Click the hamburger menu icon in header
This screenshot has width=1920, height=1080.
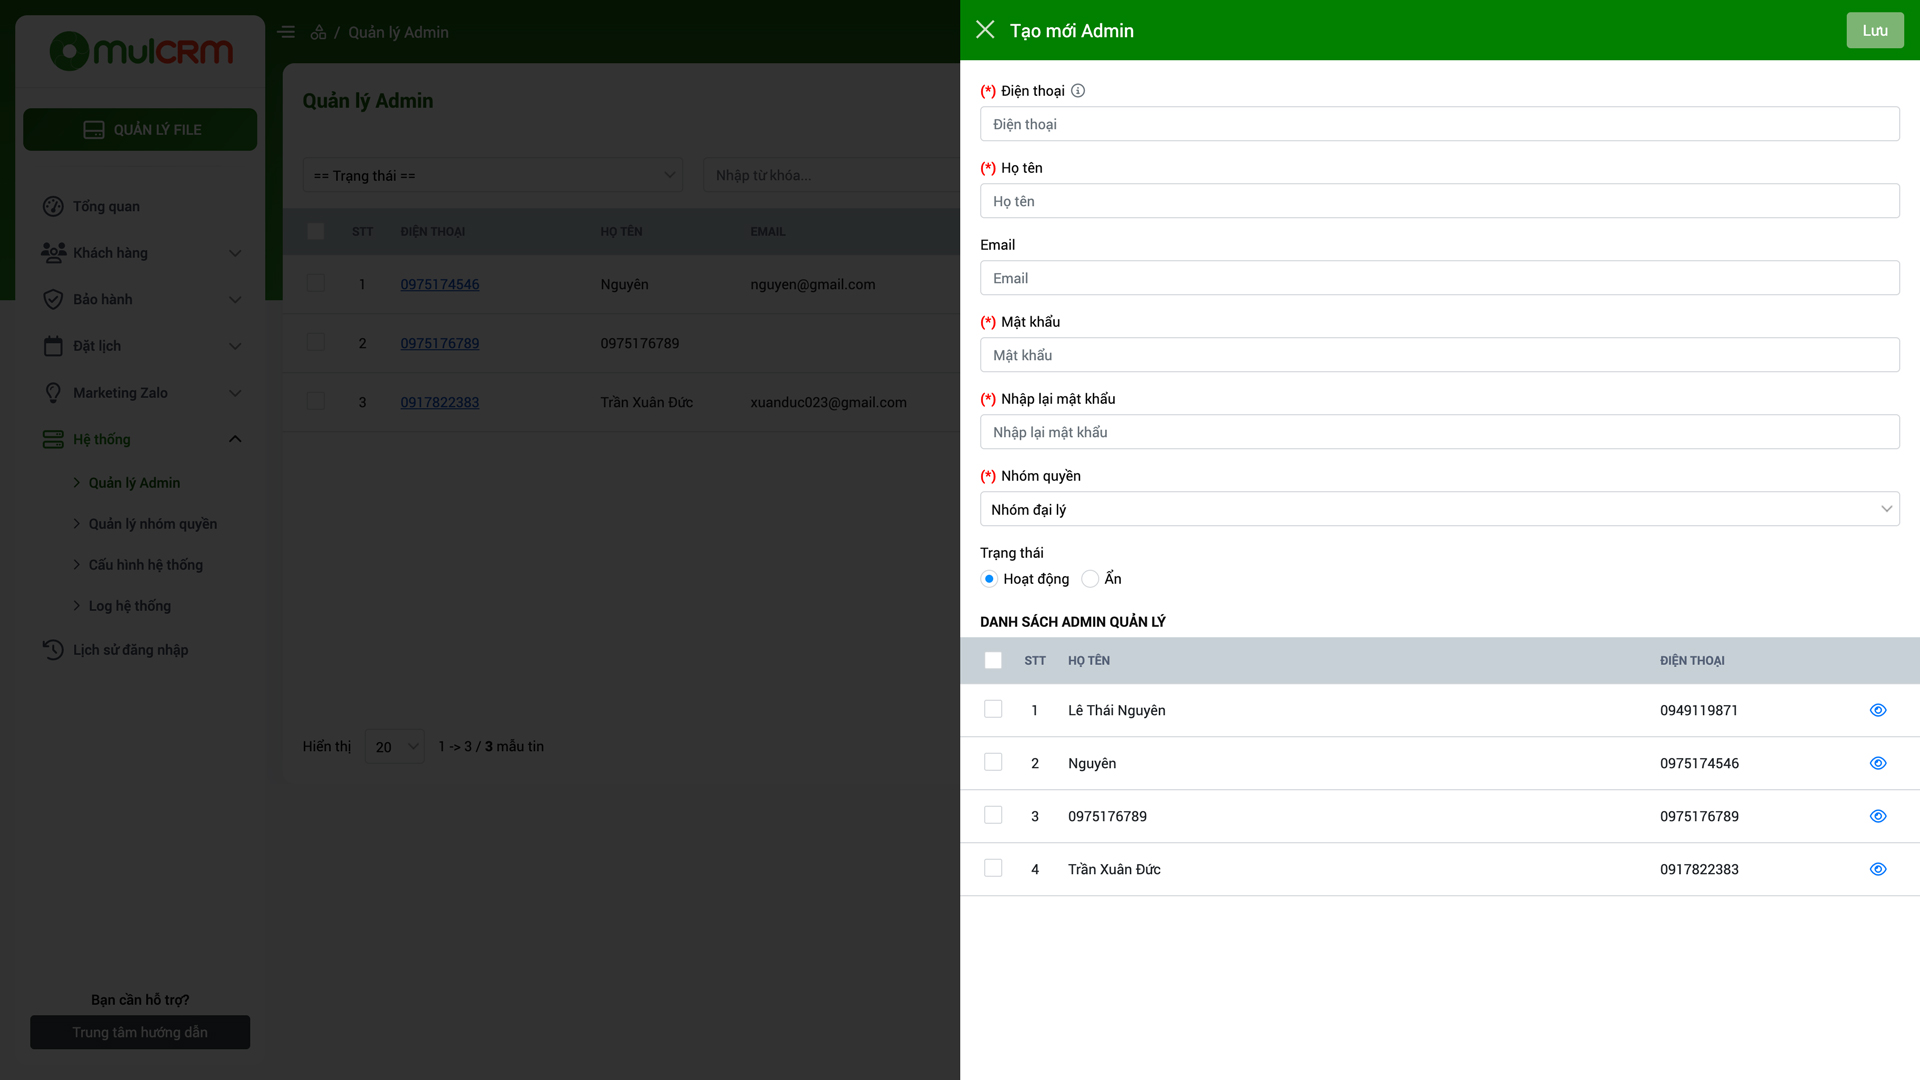coord(286,32)
